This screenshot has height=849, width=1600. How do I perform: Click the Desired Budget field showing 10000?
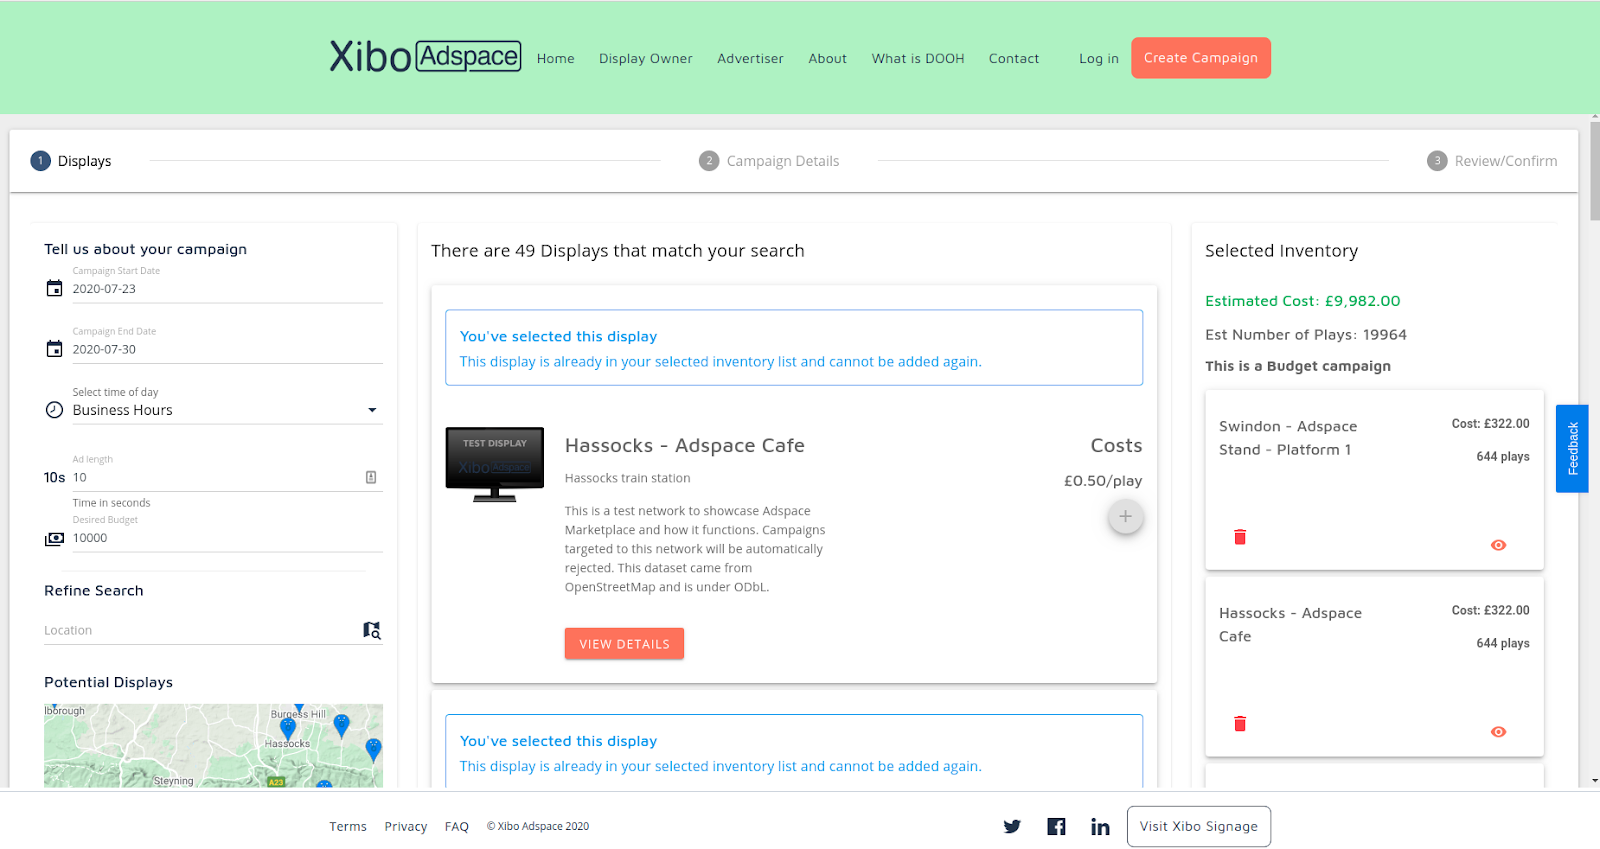[x=227, y=538]
